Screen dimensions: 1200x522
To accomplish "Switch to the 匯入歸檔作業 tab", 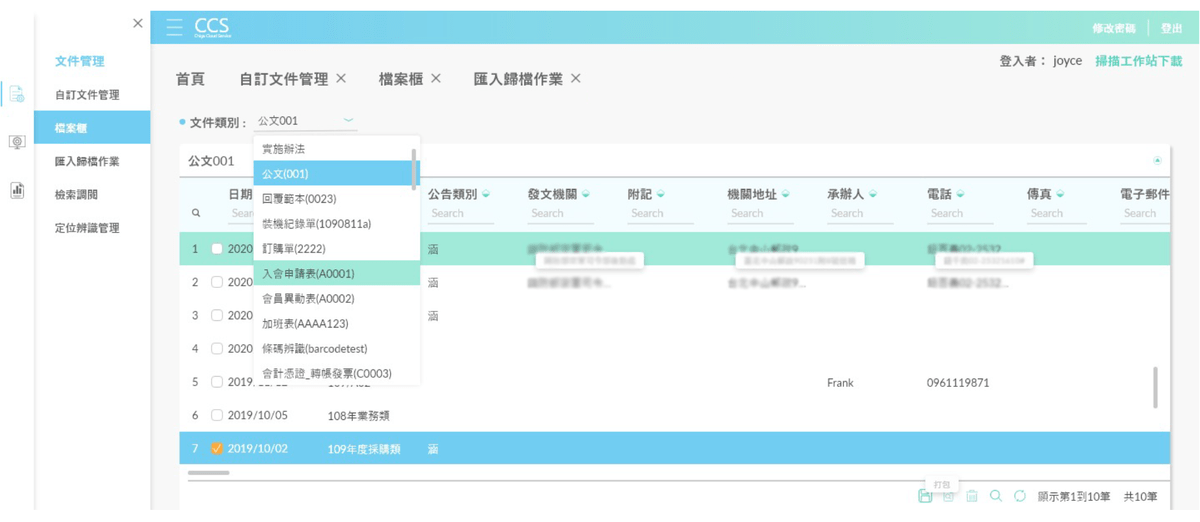I will 517,79.
